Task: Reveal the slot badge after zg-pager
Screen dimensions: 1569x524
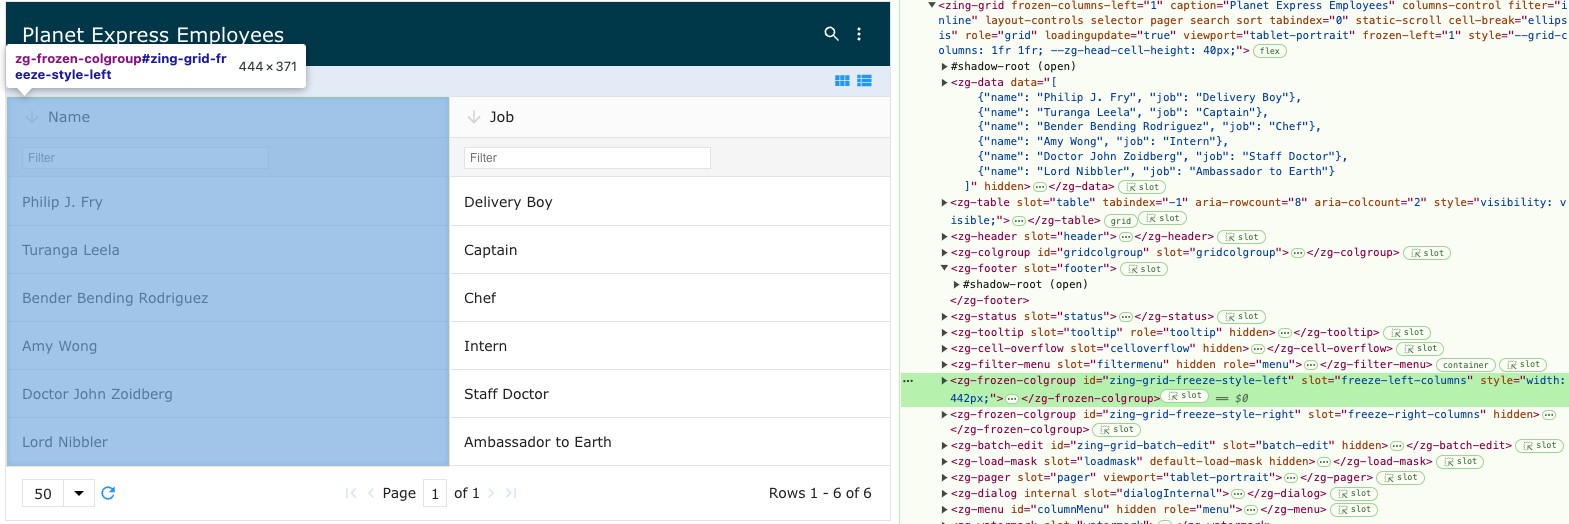Action: [x=1400, y=478]
